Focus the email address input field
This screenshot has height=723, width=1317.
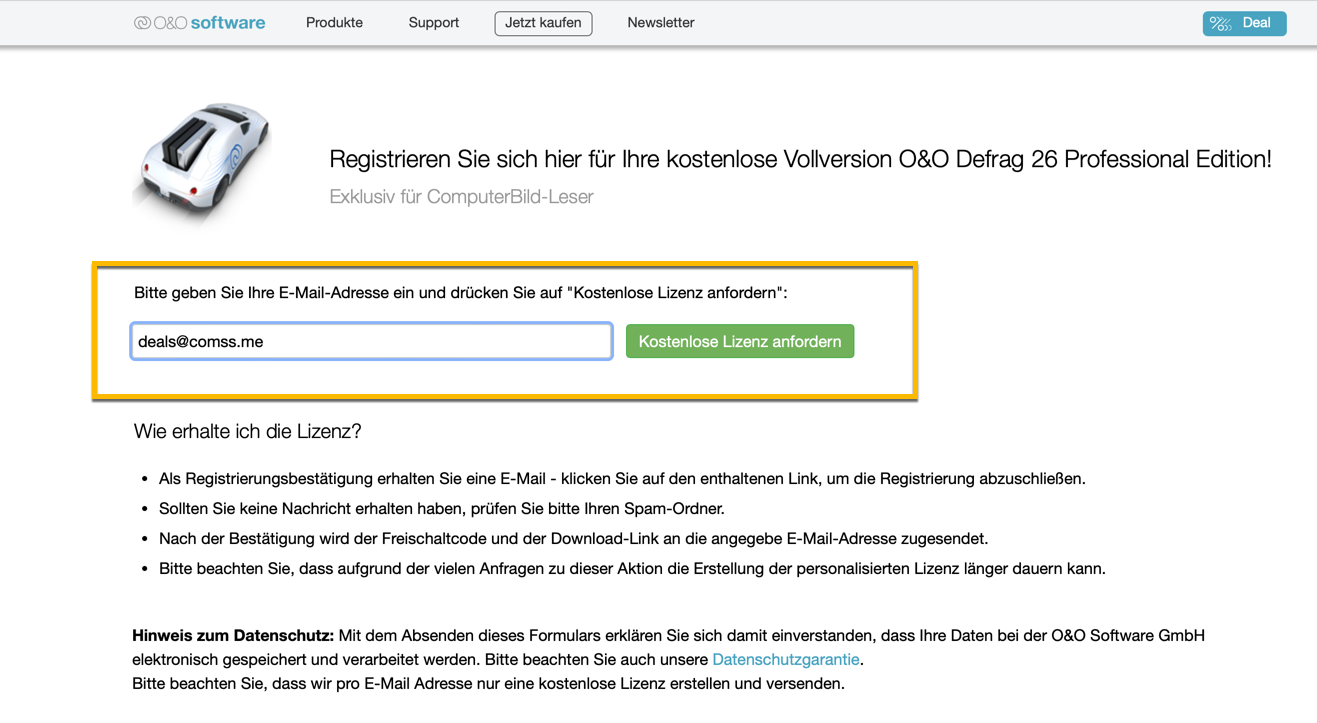(371, 341)
